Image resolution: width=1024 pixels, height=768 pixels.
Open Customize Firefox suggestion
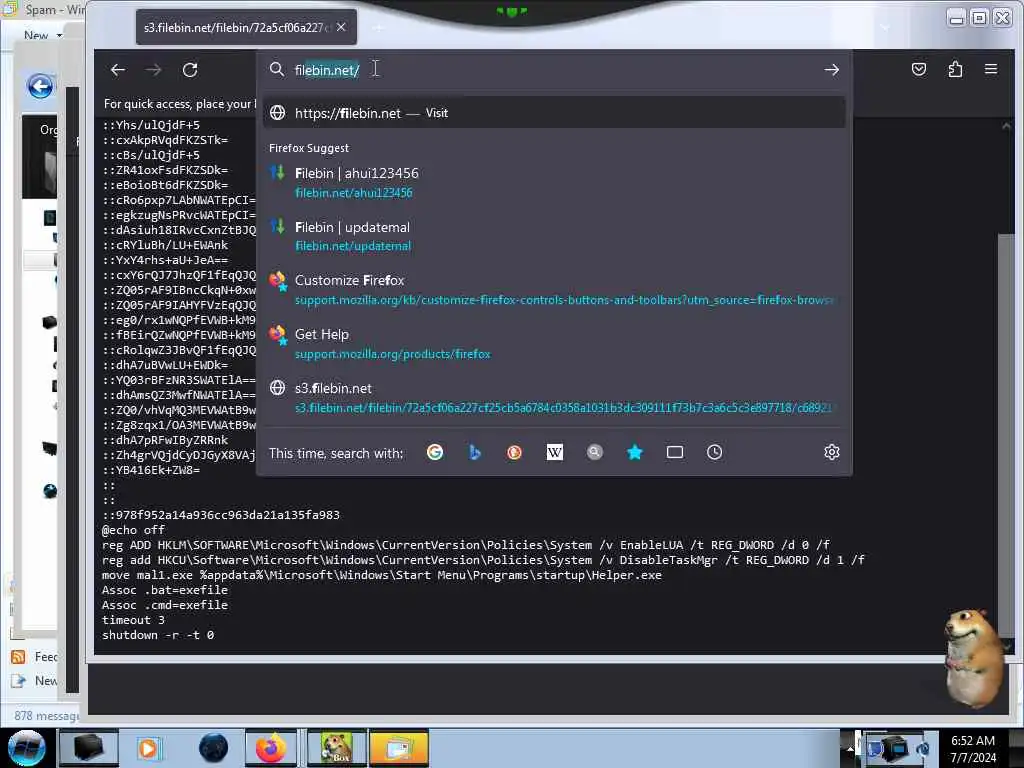(554, 289)
